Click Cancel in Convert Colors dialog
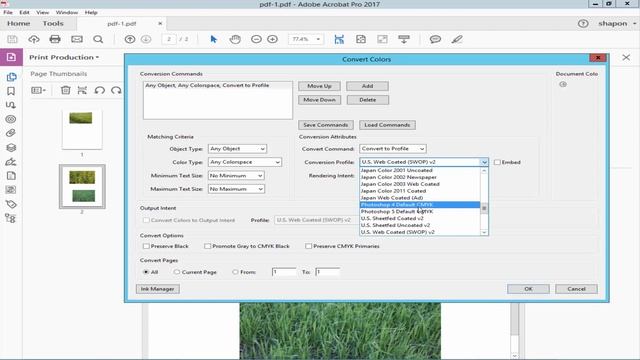 coord(576,289)
